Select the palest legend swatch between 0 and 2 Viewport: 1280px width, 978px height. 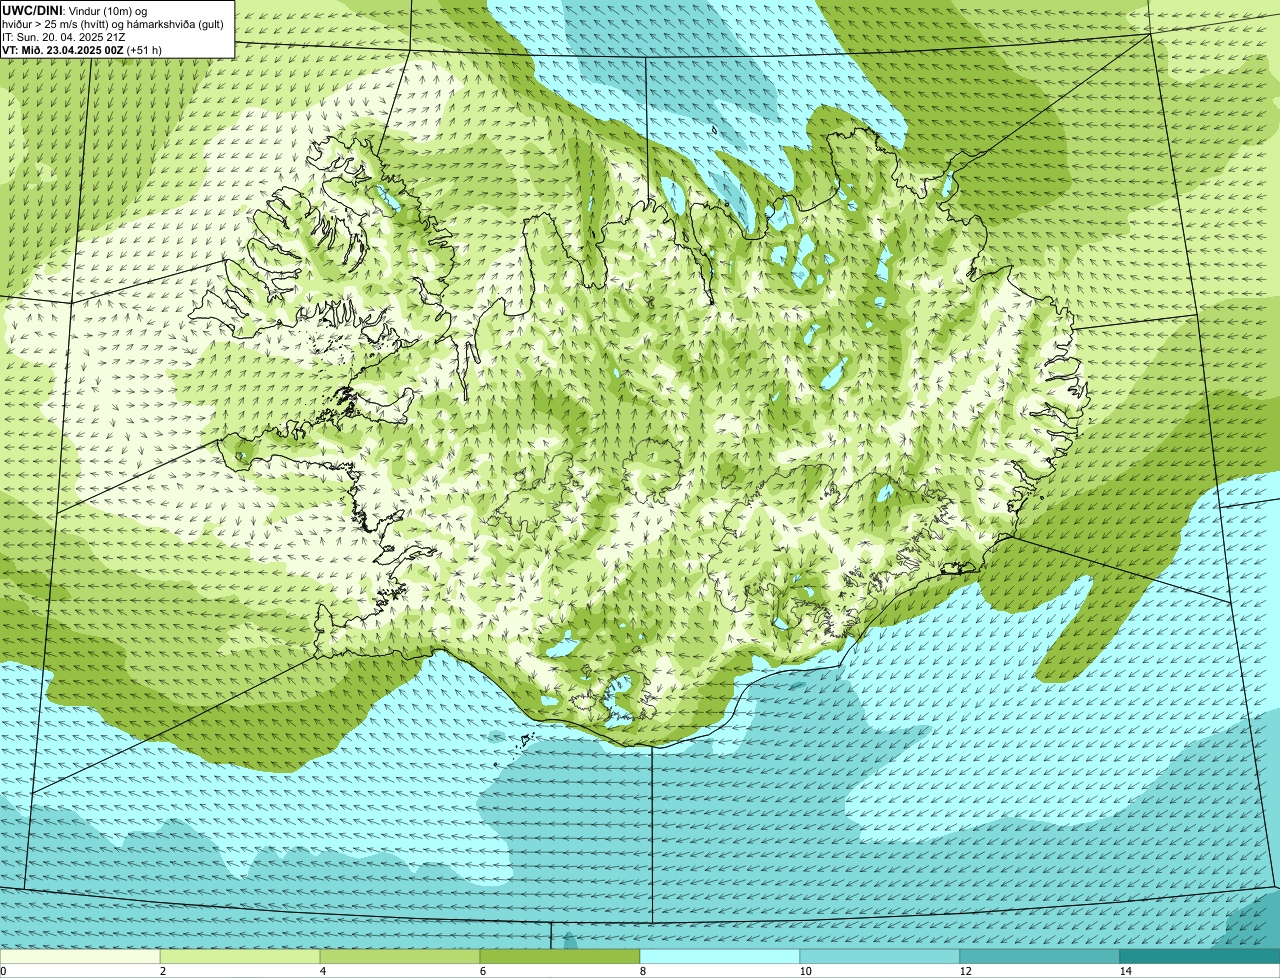tap(80, 956)
